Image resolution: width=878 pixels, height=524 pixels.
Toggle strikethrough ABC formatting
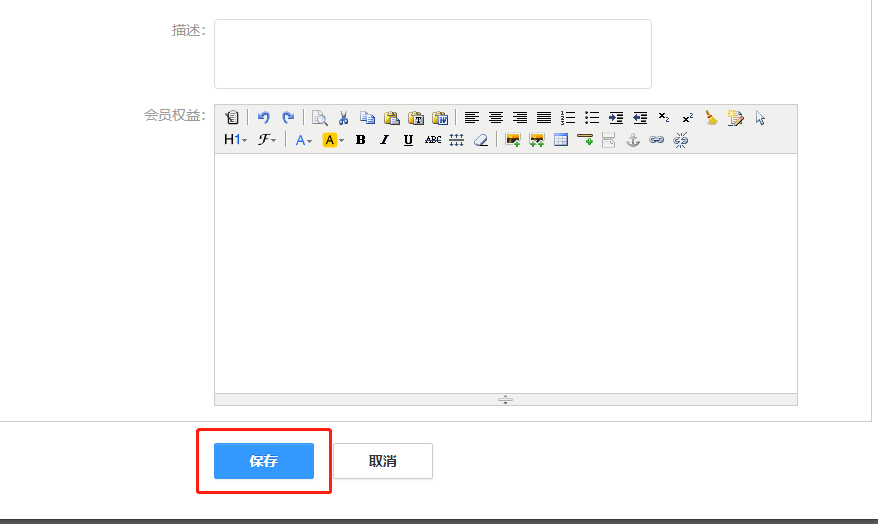432,140
